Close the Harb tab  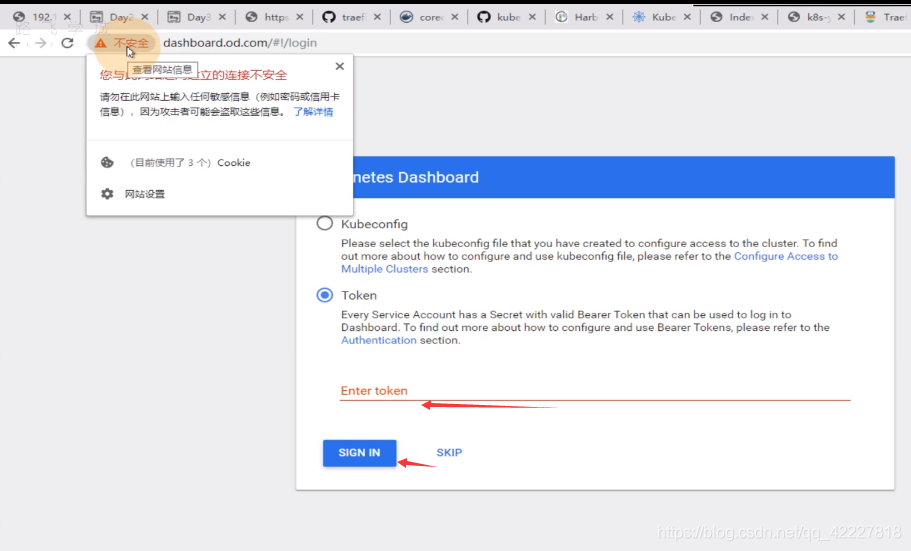tap(609, 17)
